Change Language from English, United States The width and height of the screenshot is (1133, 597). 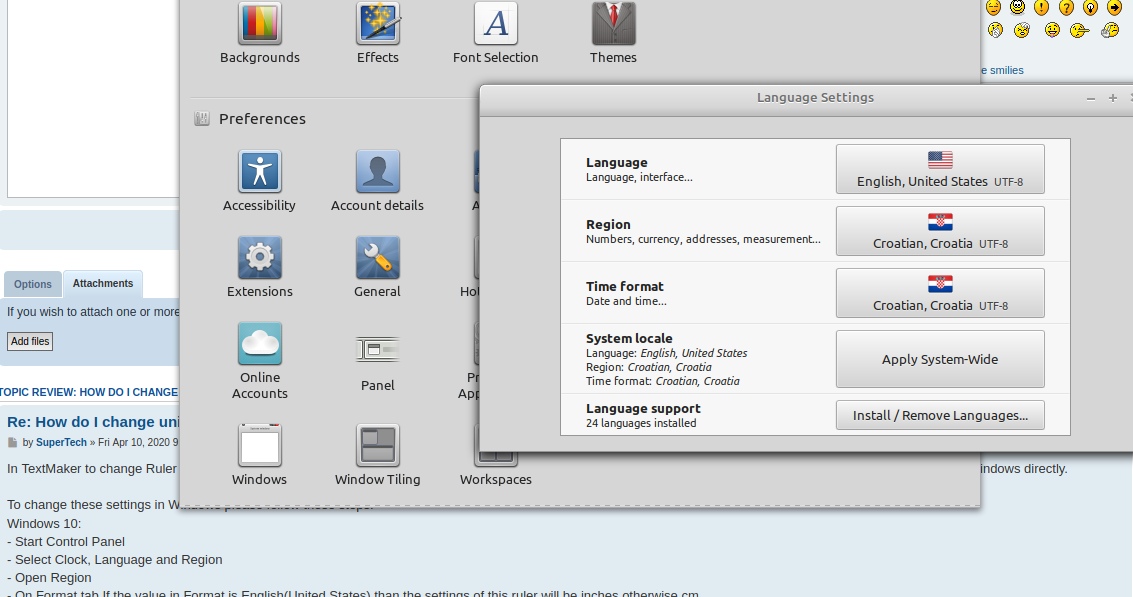(x=940, y=169)
